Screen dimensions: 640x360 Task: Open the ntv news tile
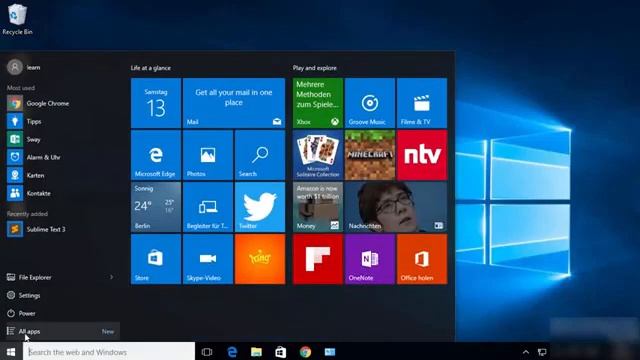point(422,155)
